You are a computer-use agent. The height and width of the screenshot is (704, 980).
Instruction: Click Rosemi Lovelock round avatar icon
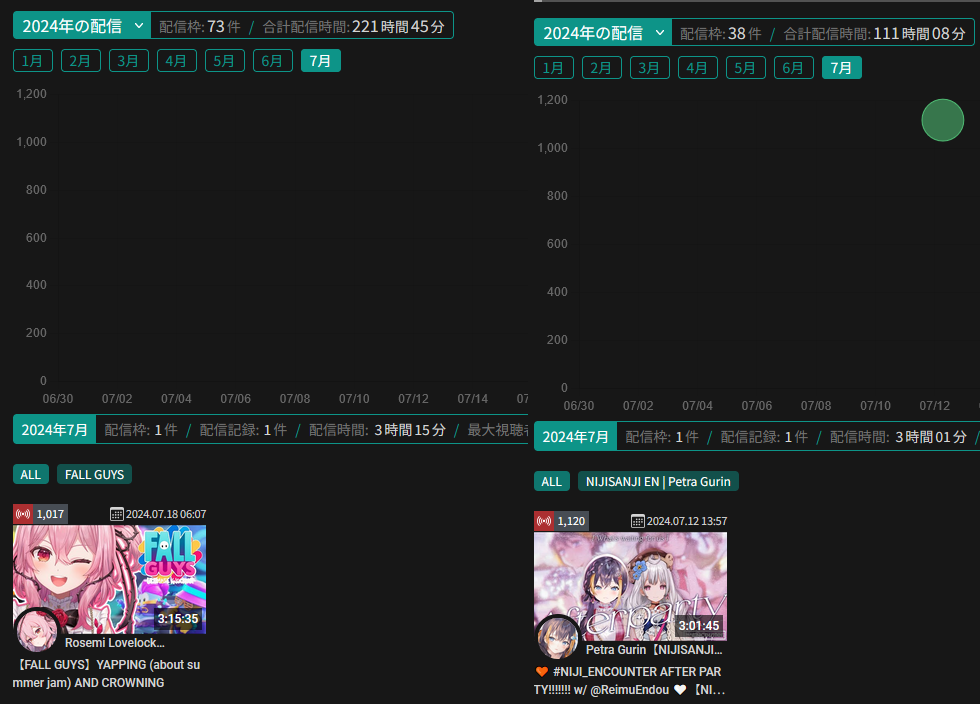pos(37,630)
